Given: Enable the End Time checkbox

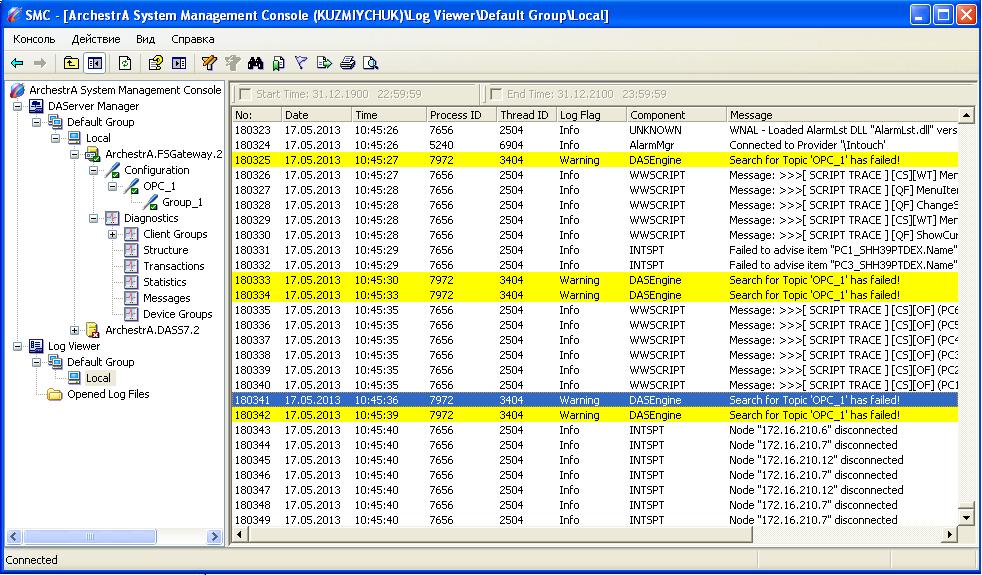Looking at the screenshot, I should pyautogui.click(x=494, y=94).
